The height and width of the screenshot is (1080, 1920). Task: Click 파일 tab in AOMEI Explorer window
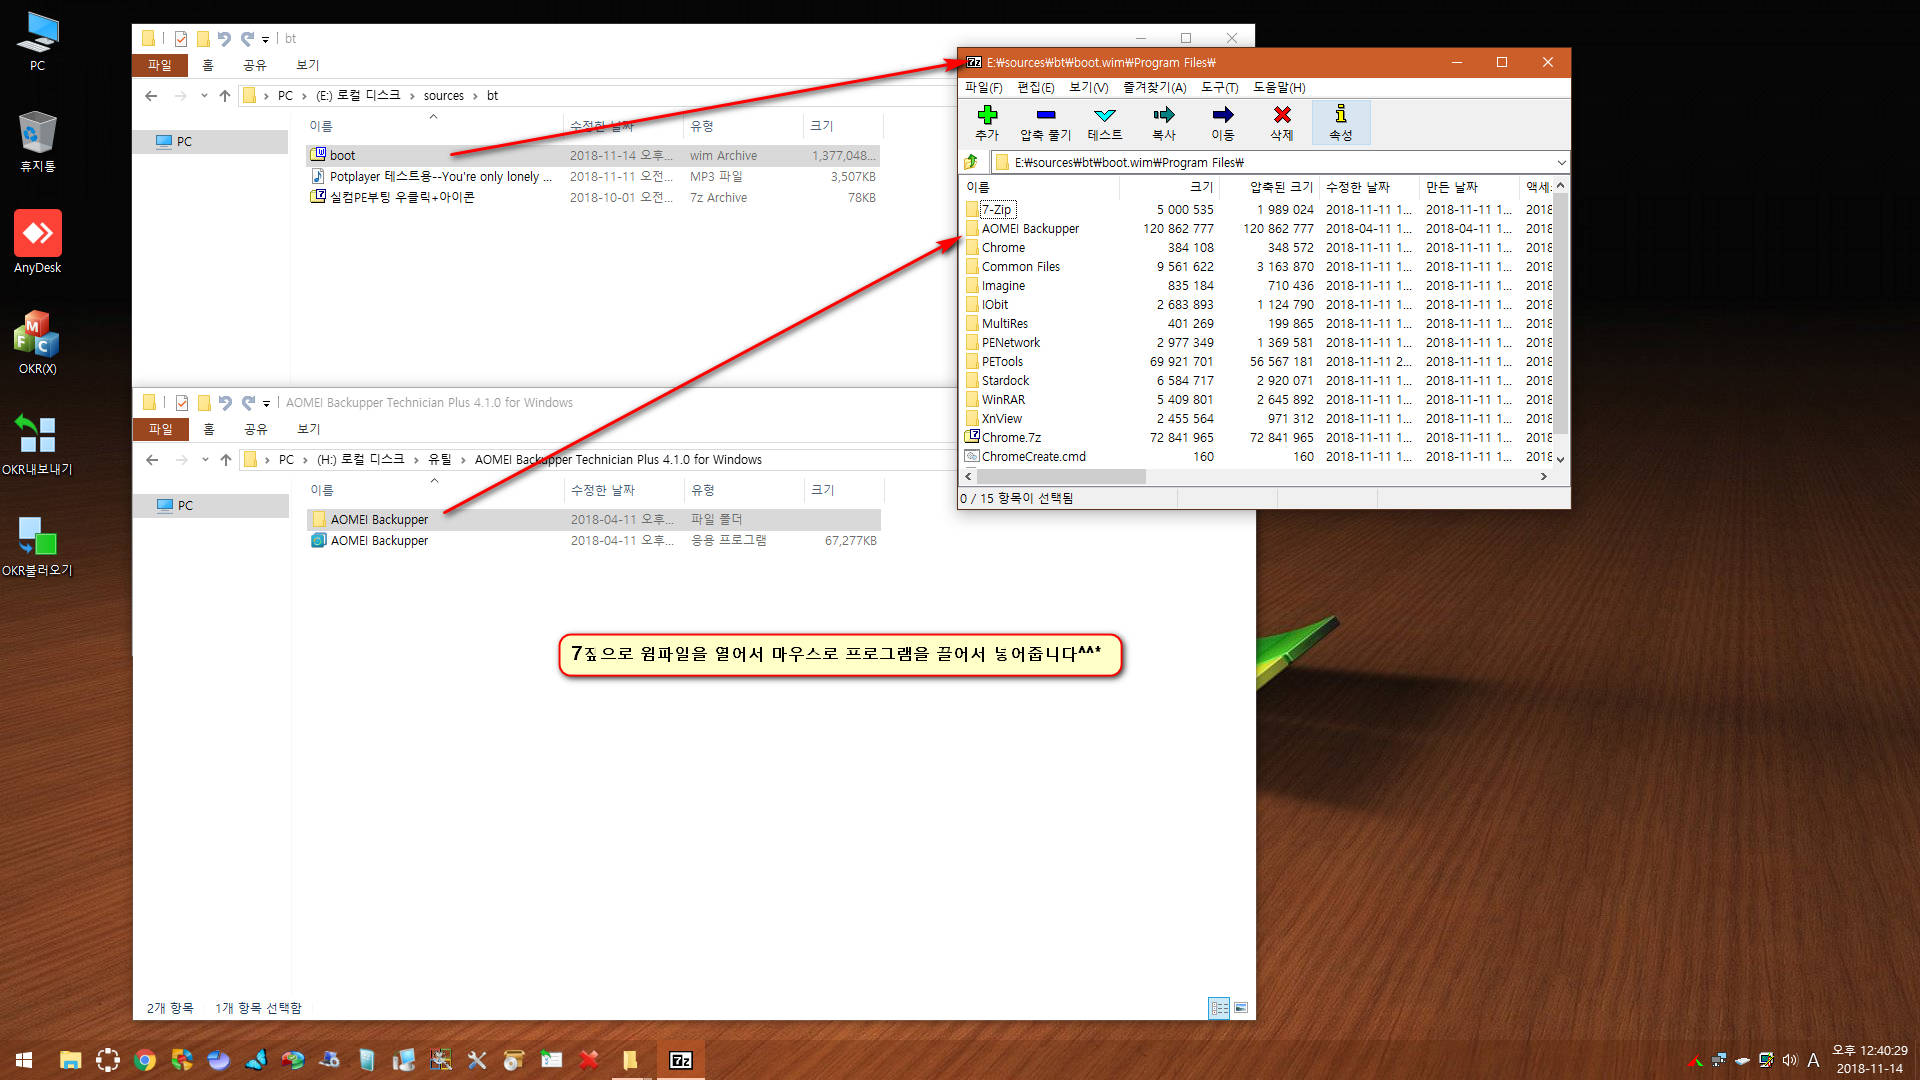(x=160, y=429)
